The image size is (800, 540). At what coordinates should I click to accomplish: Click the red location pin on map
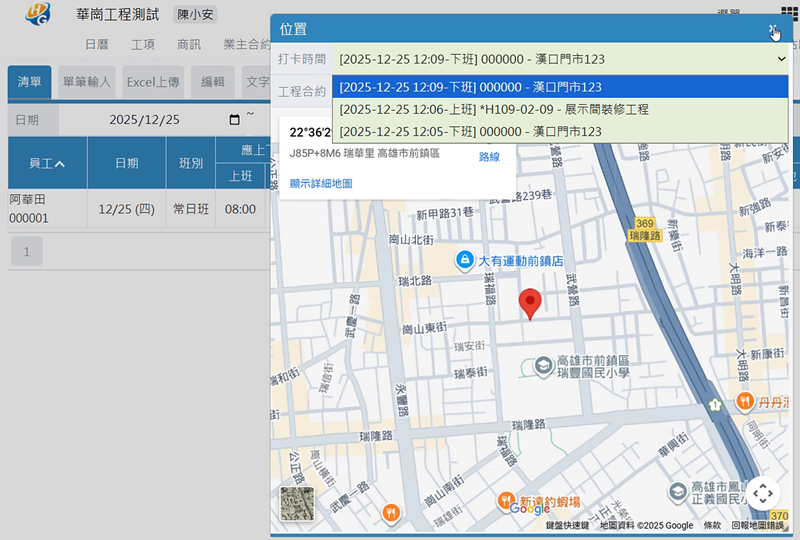pos(530,304)
